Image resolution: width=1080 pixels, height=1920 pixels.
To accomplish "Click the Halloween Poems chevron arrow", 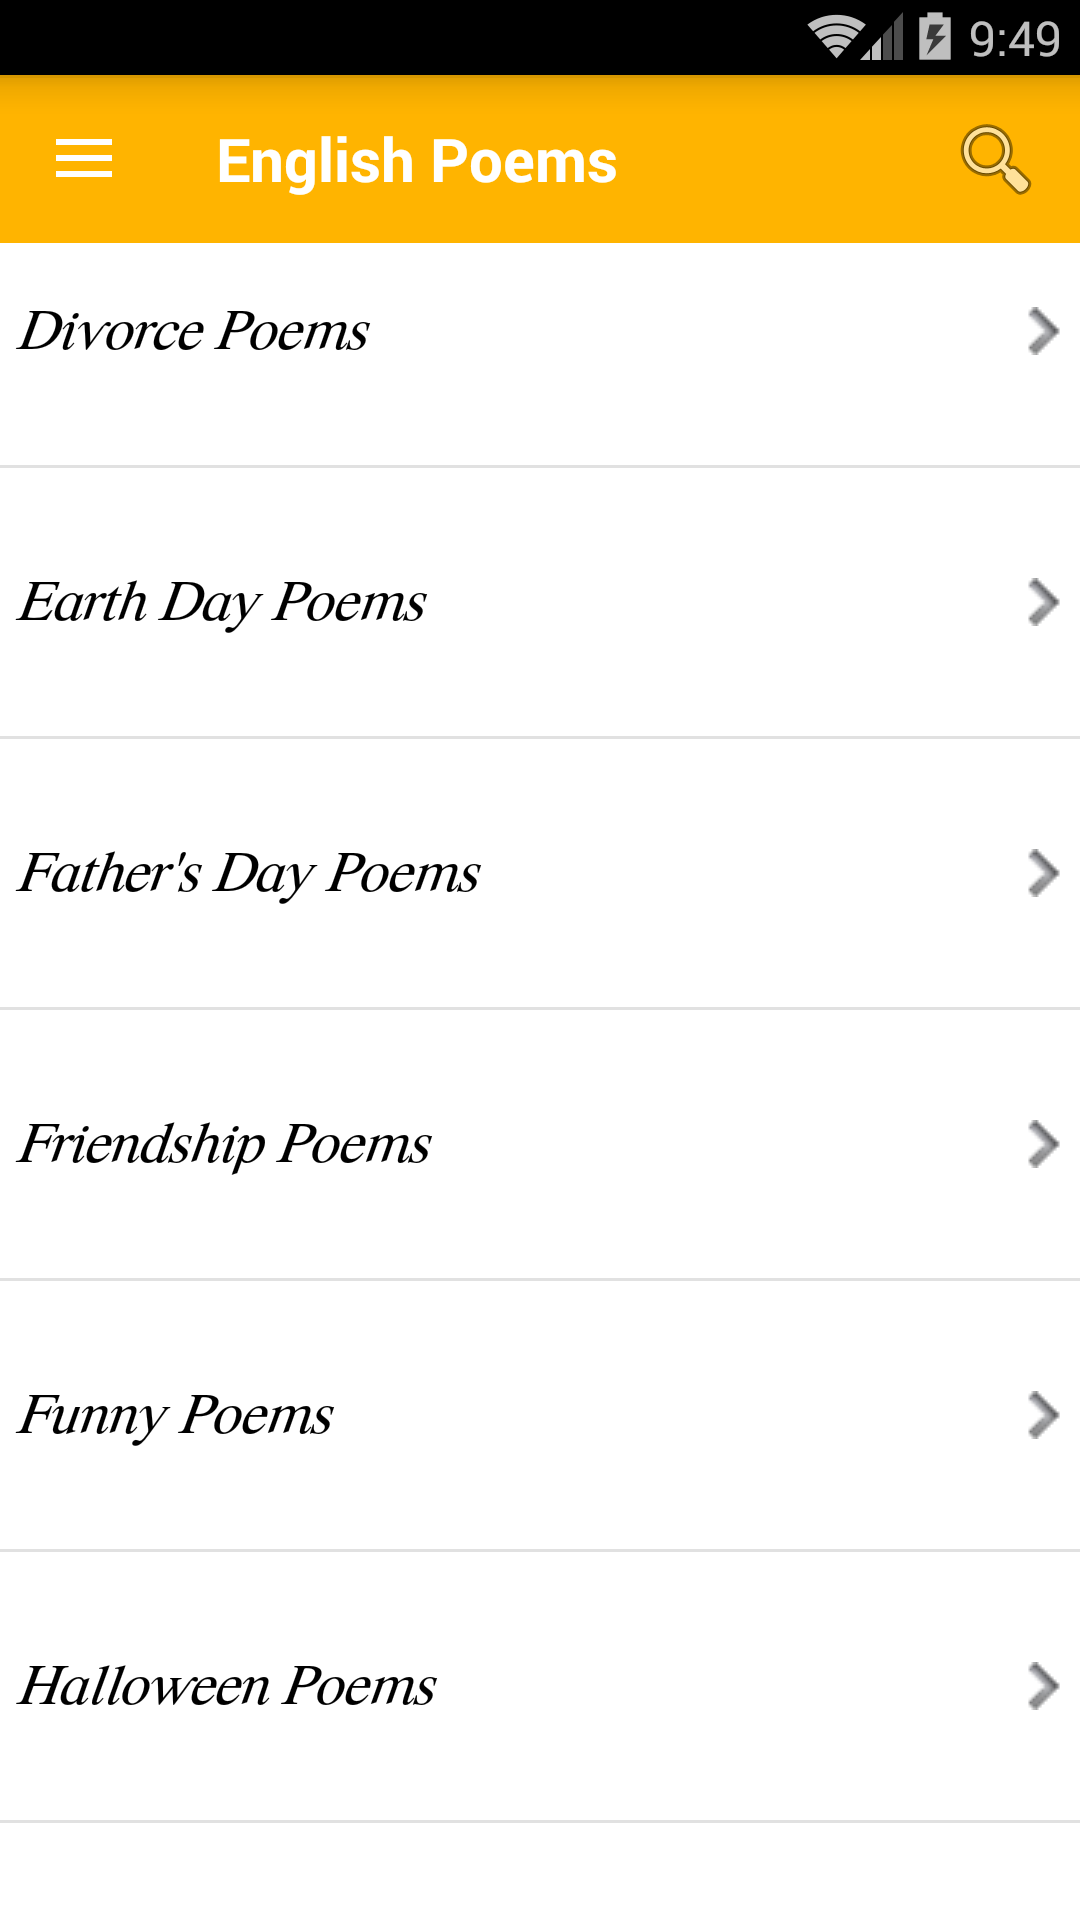I will pos(1043,1686).
